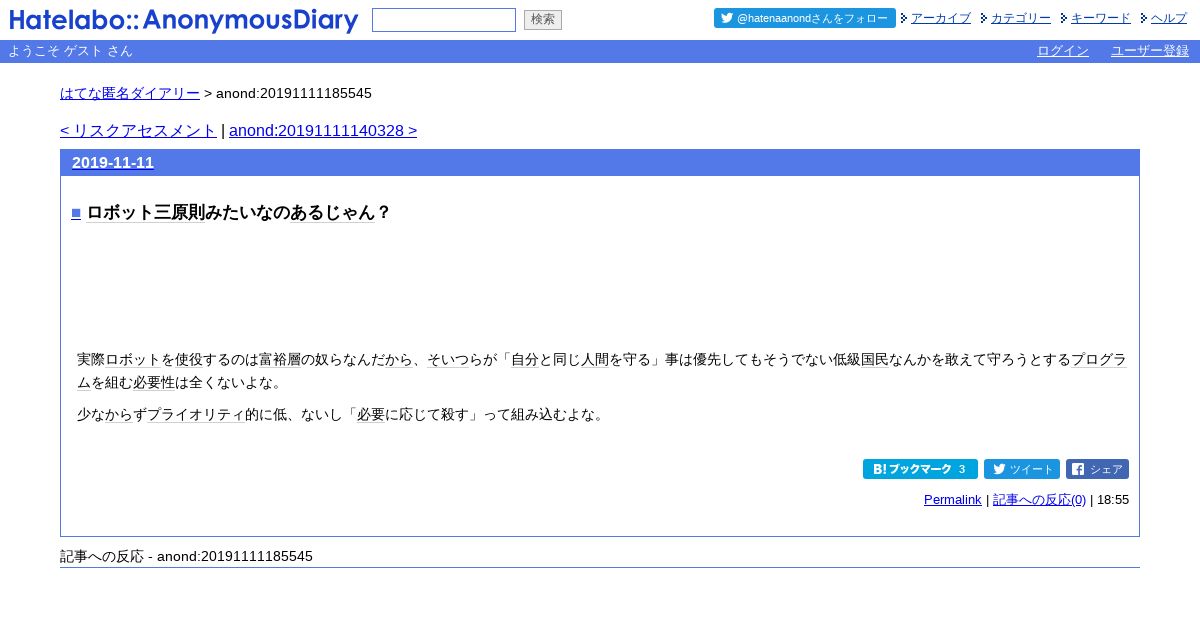Click the Hatena ブックマーク button
Image resolution: width=1200 pixels, height=630 pixels.
pos(920,469)
